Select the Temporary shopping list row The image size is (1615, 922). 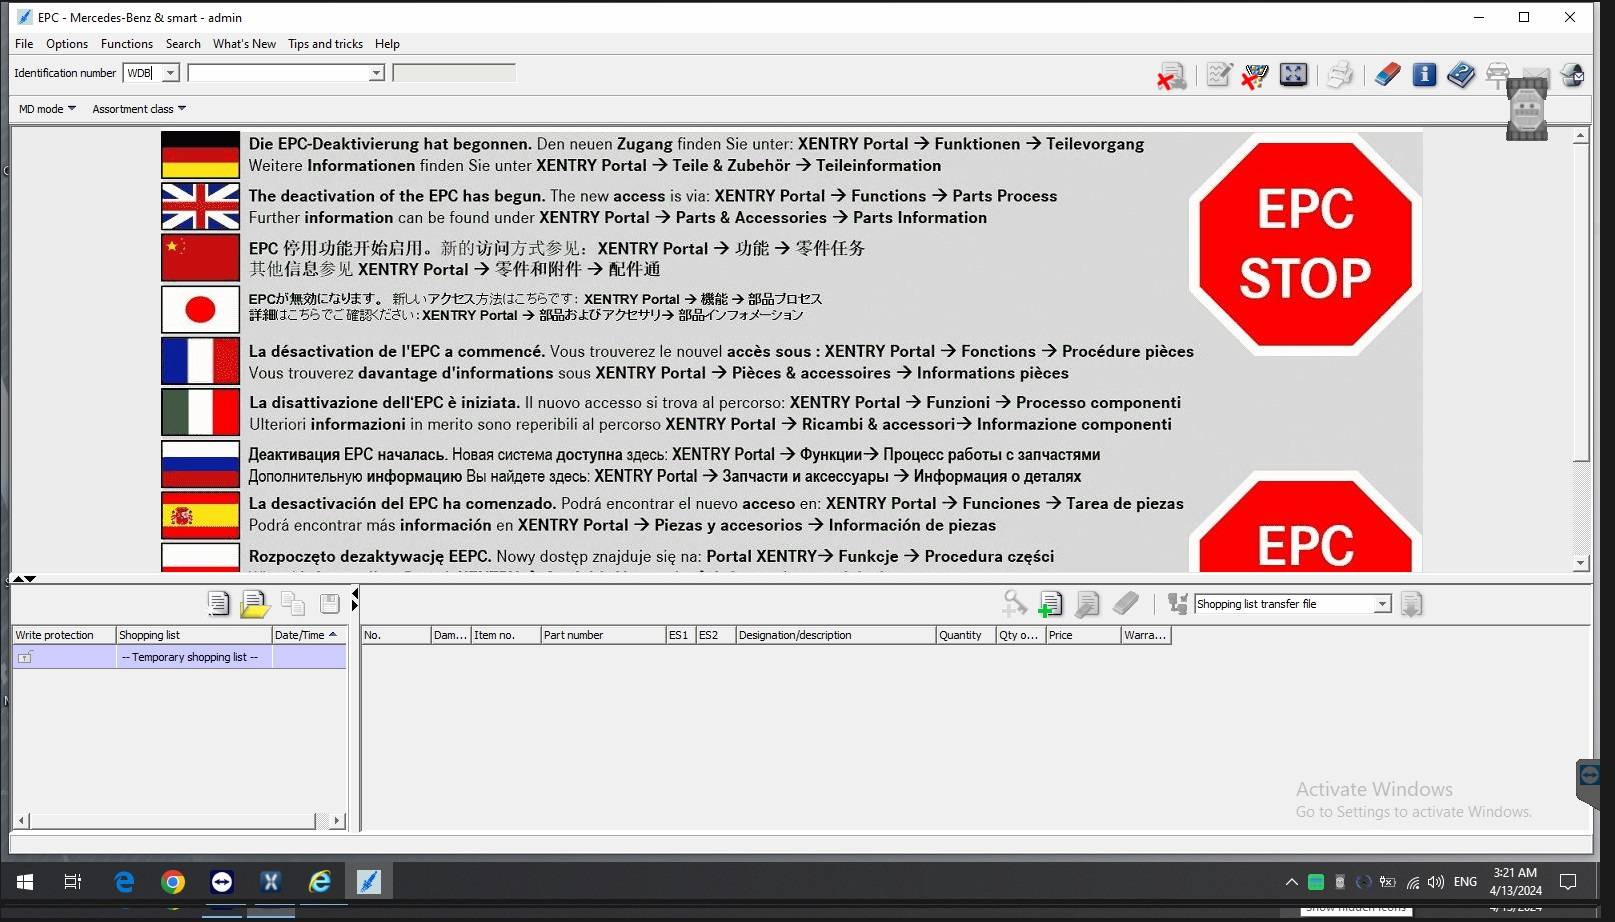coord(180,657)
